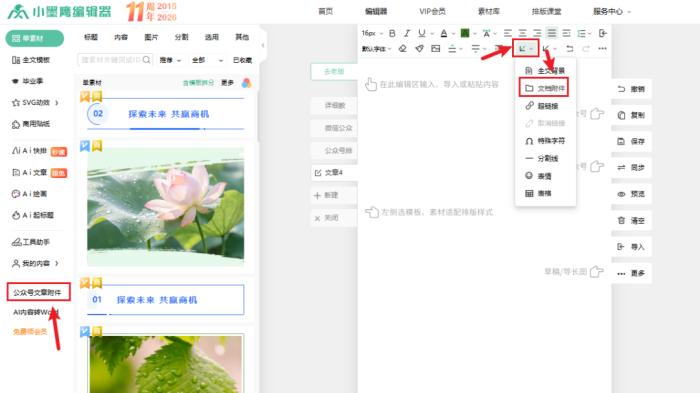The image size is (700, 393).
Task: Open the 文章4 article tab
Action: pos(334,172)
